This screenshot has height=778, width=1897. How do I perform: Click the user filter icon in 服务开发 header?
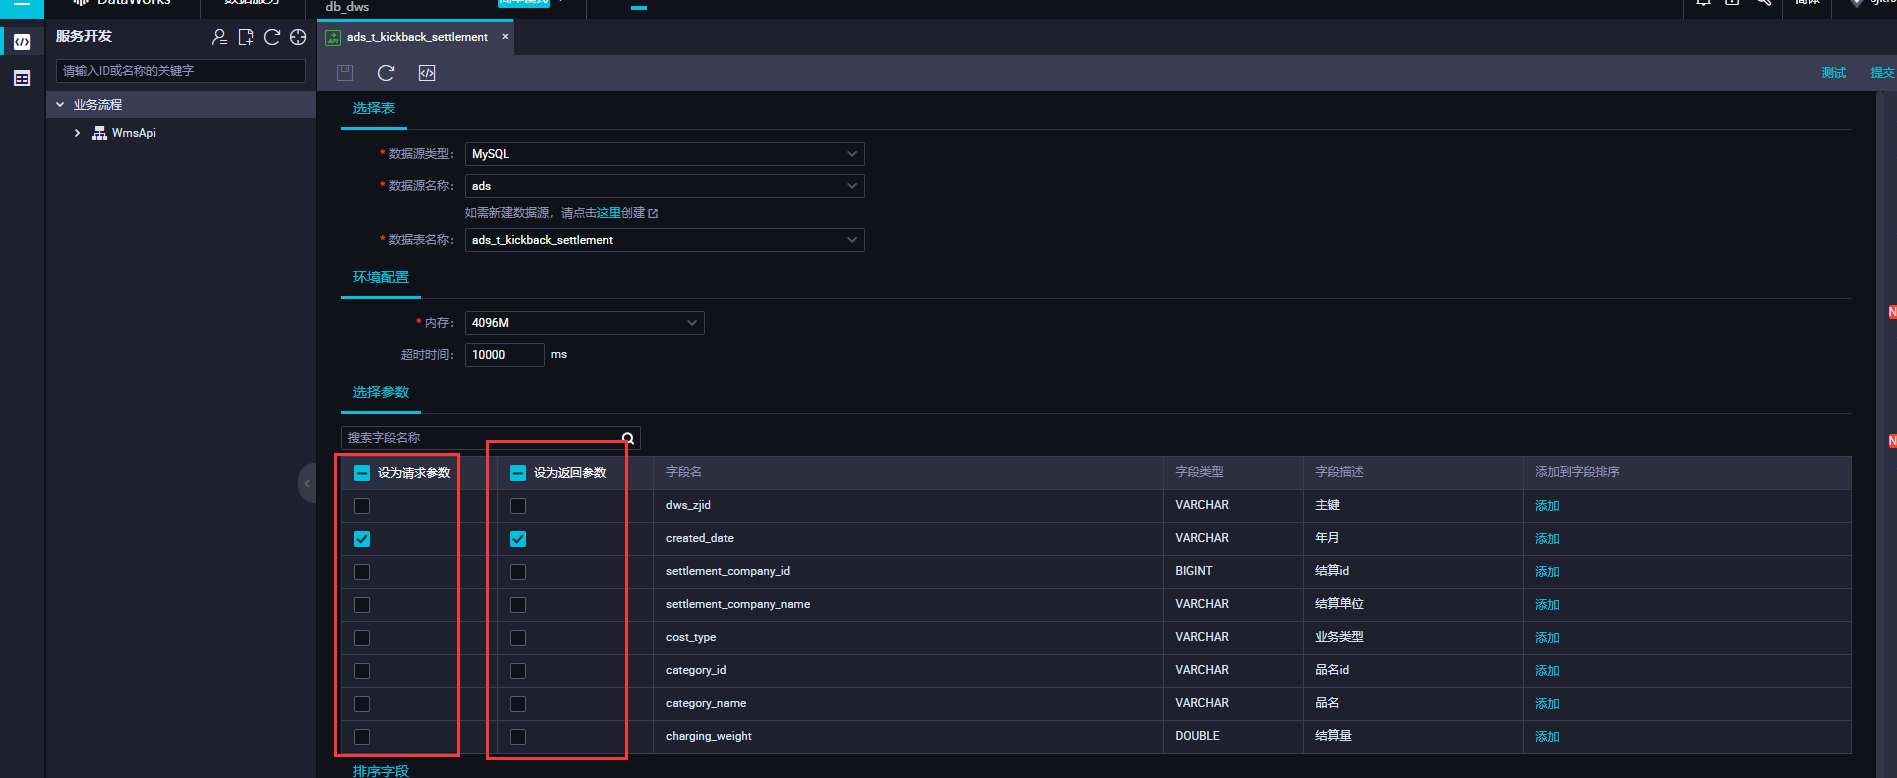tap(219, 37)
